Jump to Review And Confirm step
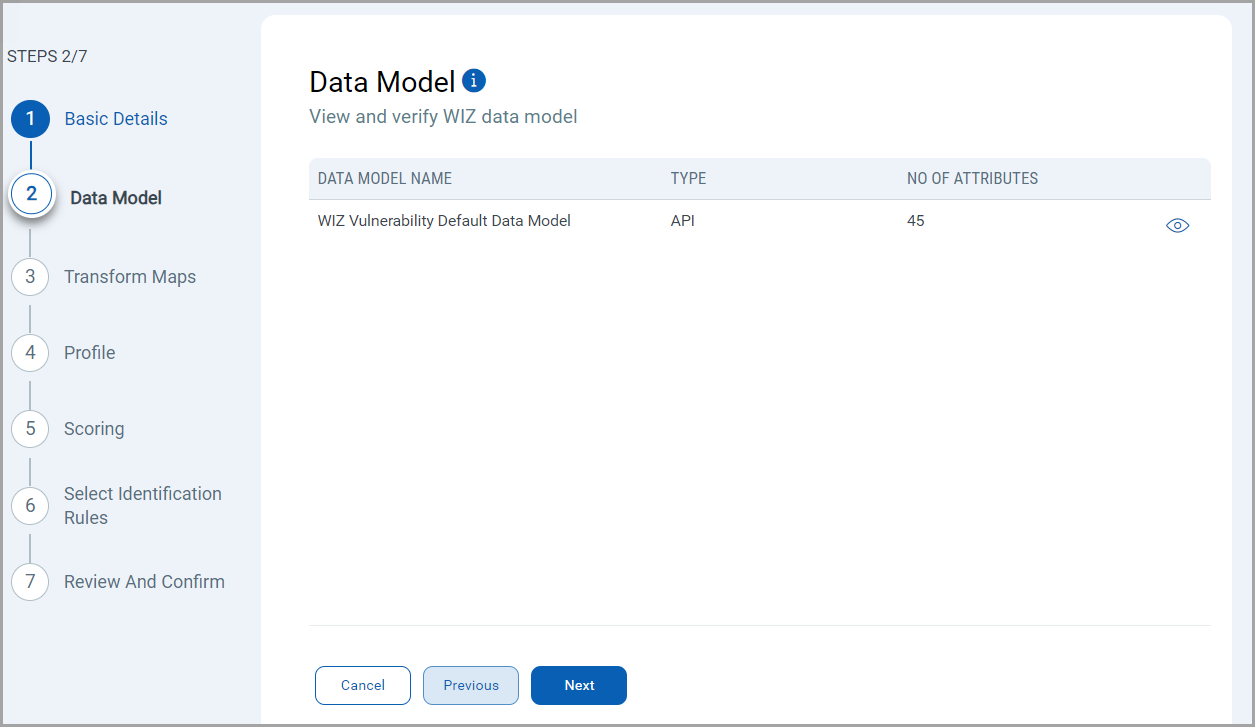 pos(144,582)
